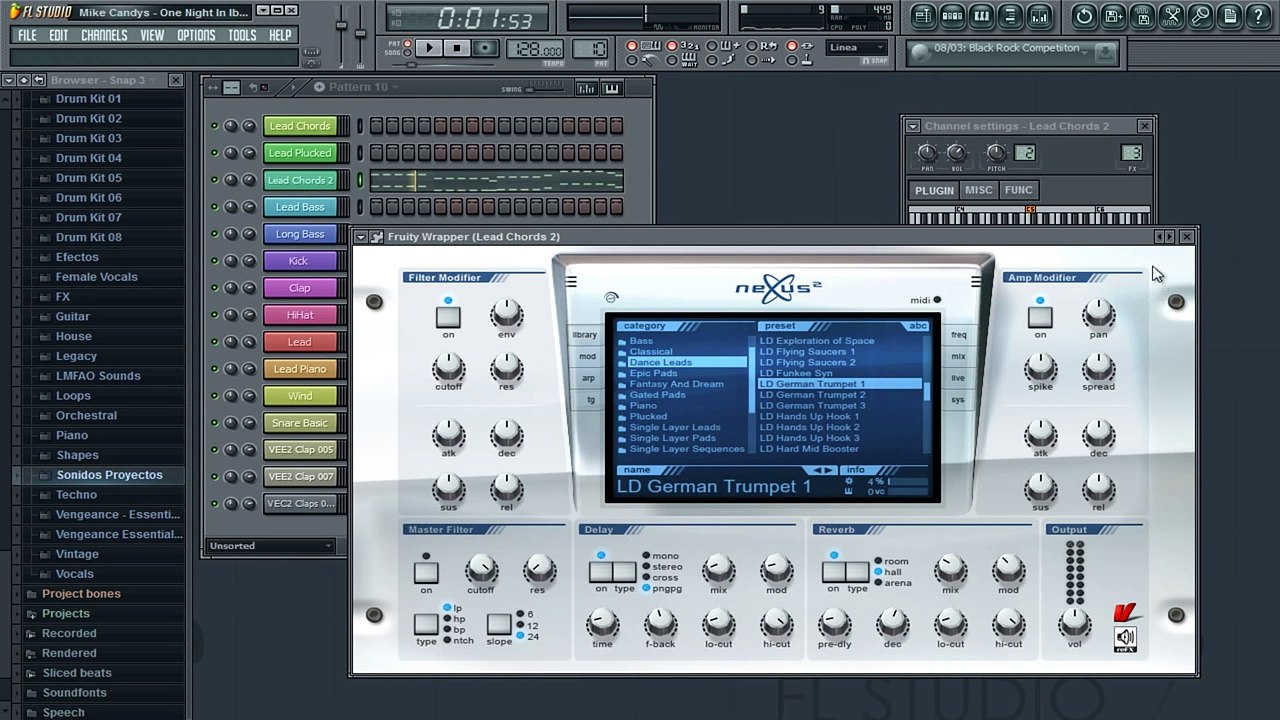Open the playlist view from top toolbar

click(923, 16)
